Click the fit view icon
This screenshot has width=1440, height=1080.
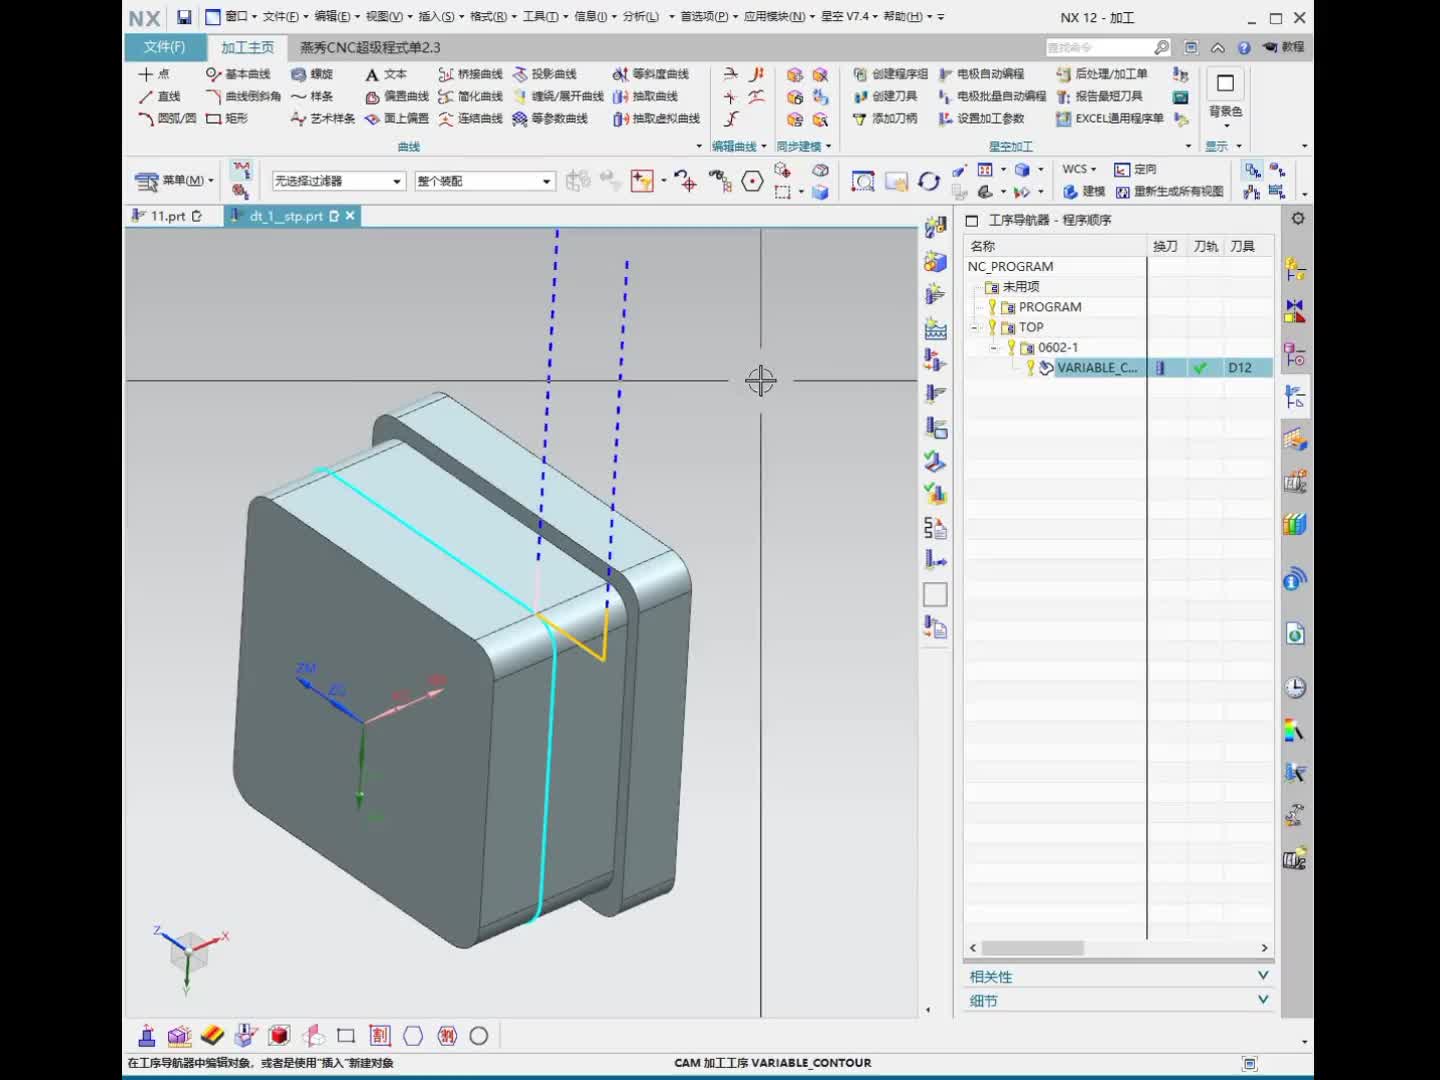pos(863,181)
